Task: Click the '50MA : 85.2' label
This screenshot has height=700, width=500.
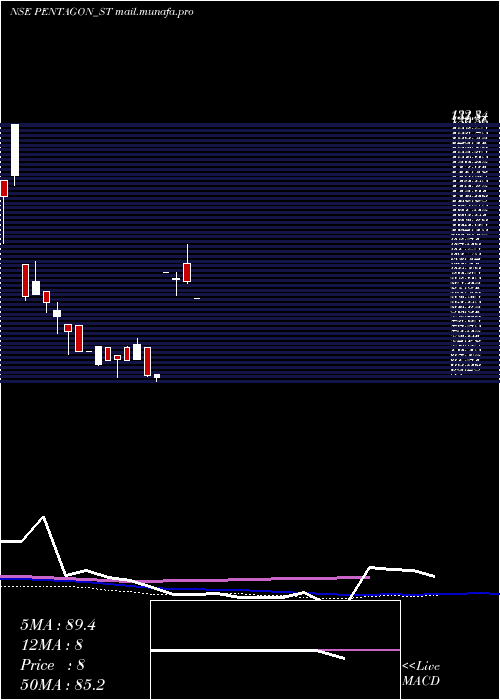Action: click(x=62, y=685)
